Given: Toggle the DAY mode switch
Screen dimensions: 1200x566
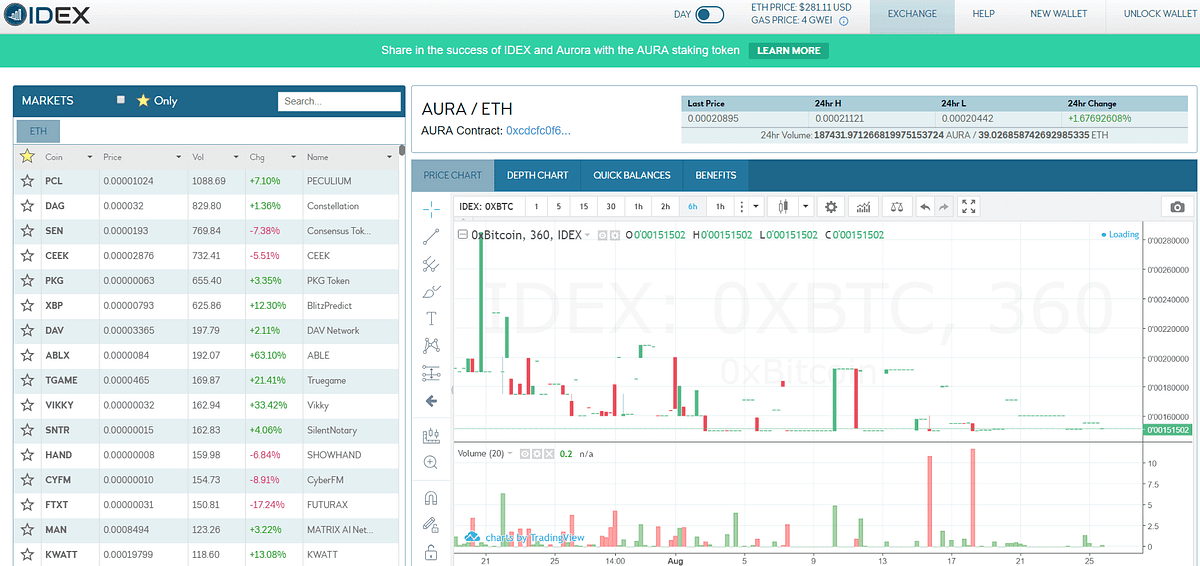Looking at the screenshot, I should pyautogui.click(x=709, y=14).
